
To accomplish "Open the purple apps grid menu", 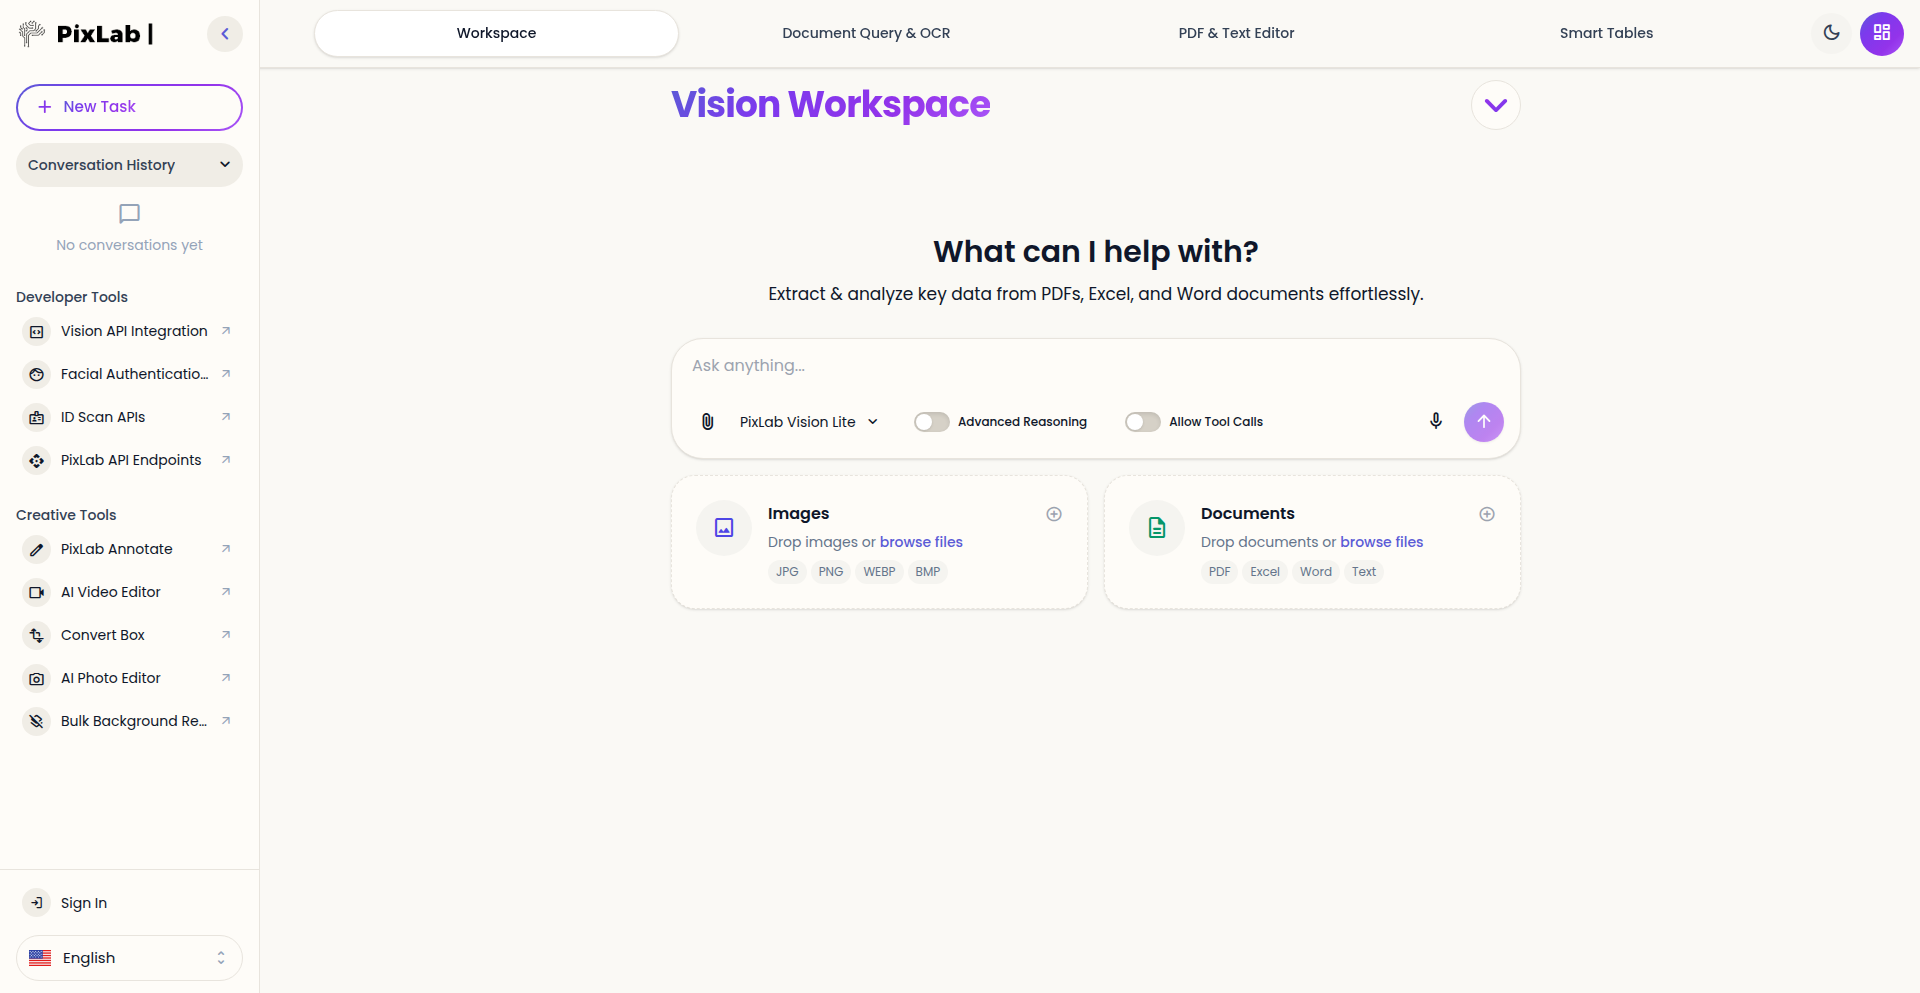I will pyautogui.click(x=1881, y=33).
